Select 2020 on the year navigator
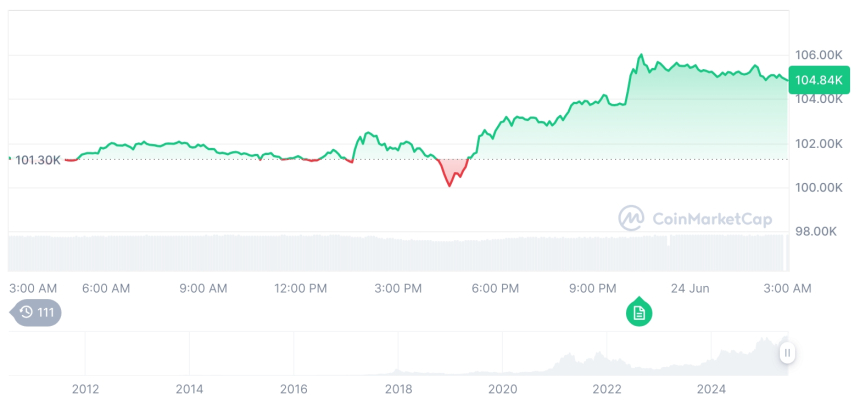The width and height of the screenshot is (860, 401). click(502, 388)
